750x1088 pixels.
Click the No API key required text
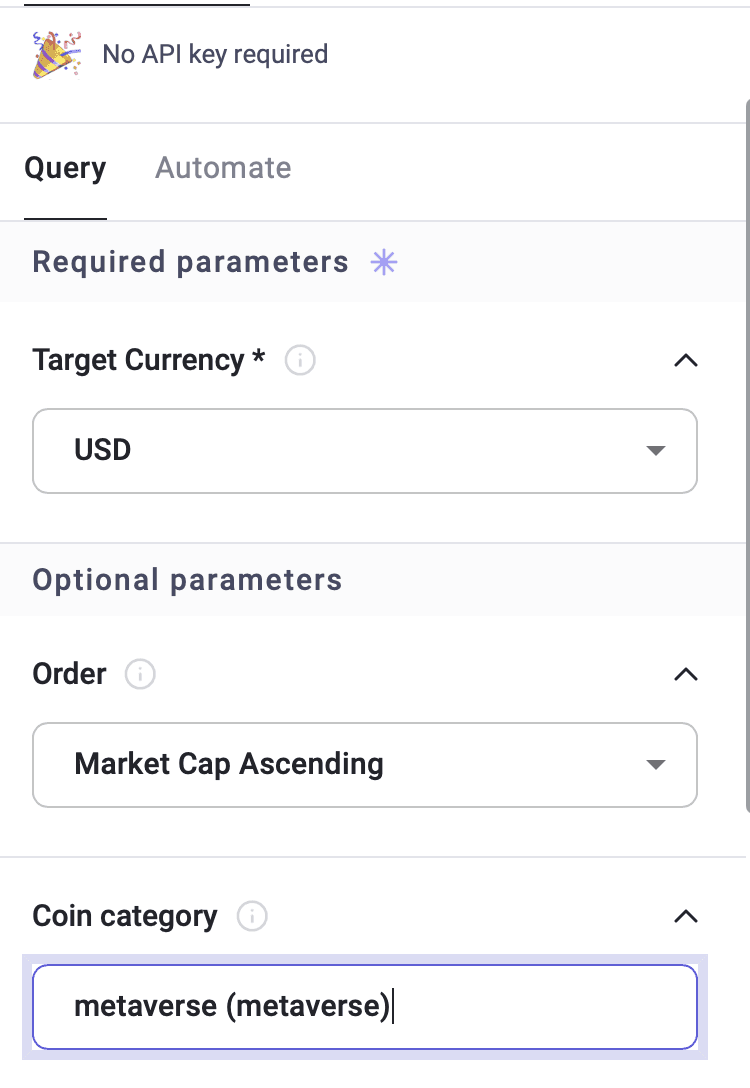tap(215, 54)
